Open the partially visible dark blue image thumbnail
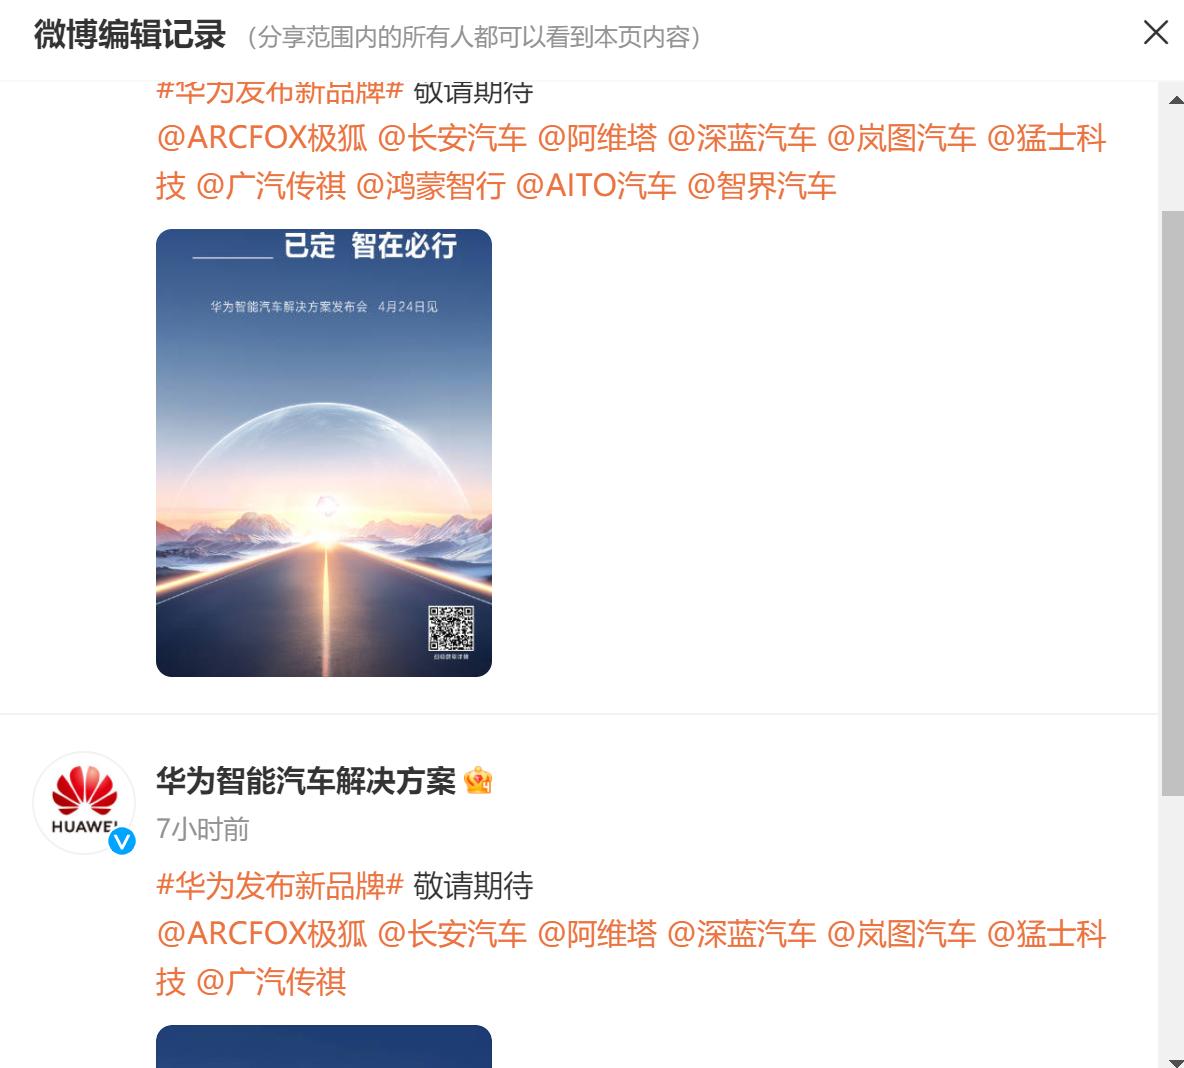1184x1068 pixels. 324,1046
